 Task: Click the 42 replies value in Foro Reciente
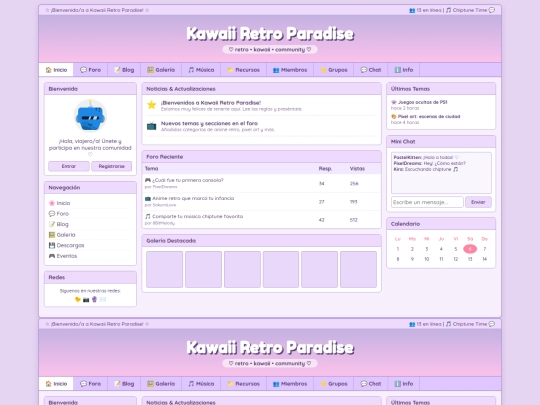322,220
